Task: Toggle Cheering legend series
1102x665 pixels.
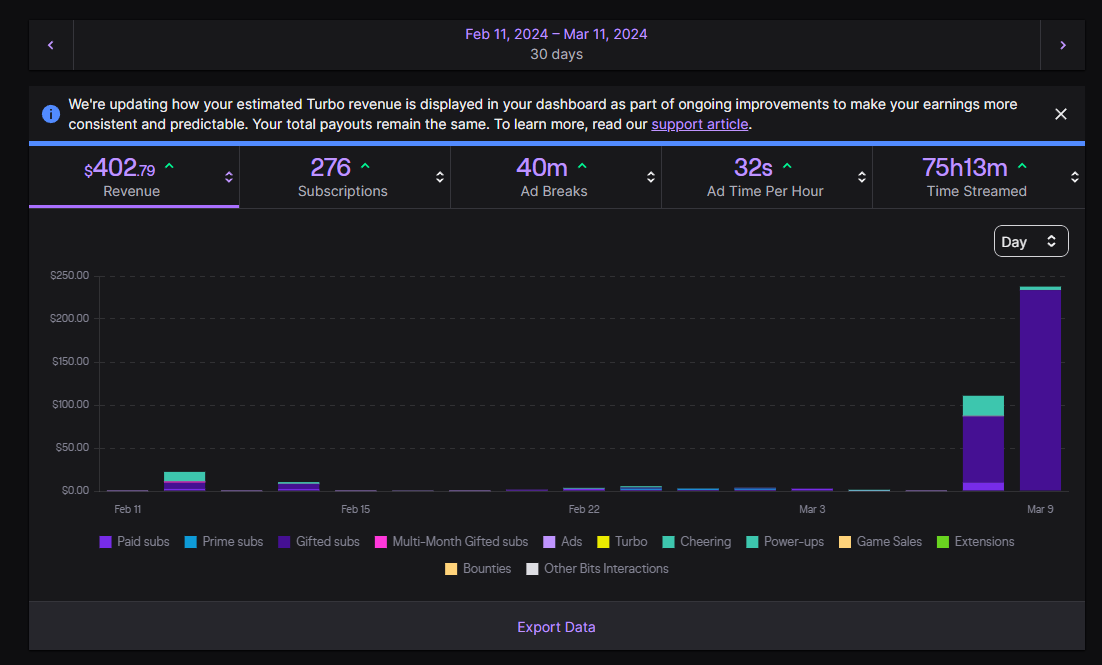Action: [x=696, y=542]
